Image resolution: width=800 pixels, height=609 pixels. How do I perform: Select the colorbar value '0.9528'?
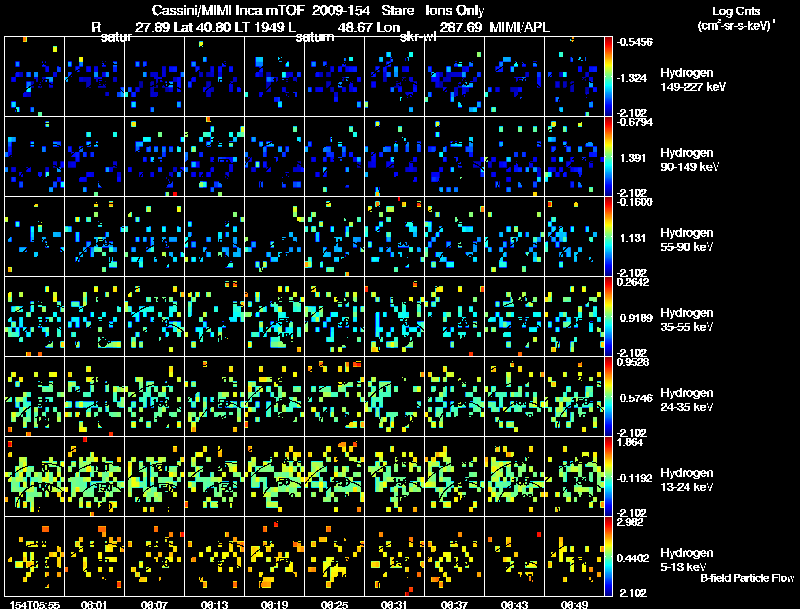(x=633, y=362)
